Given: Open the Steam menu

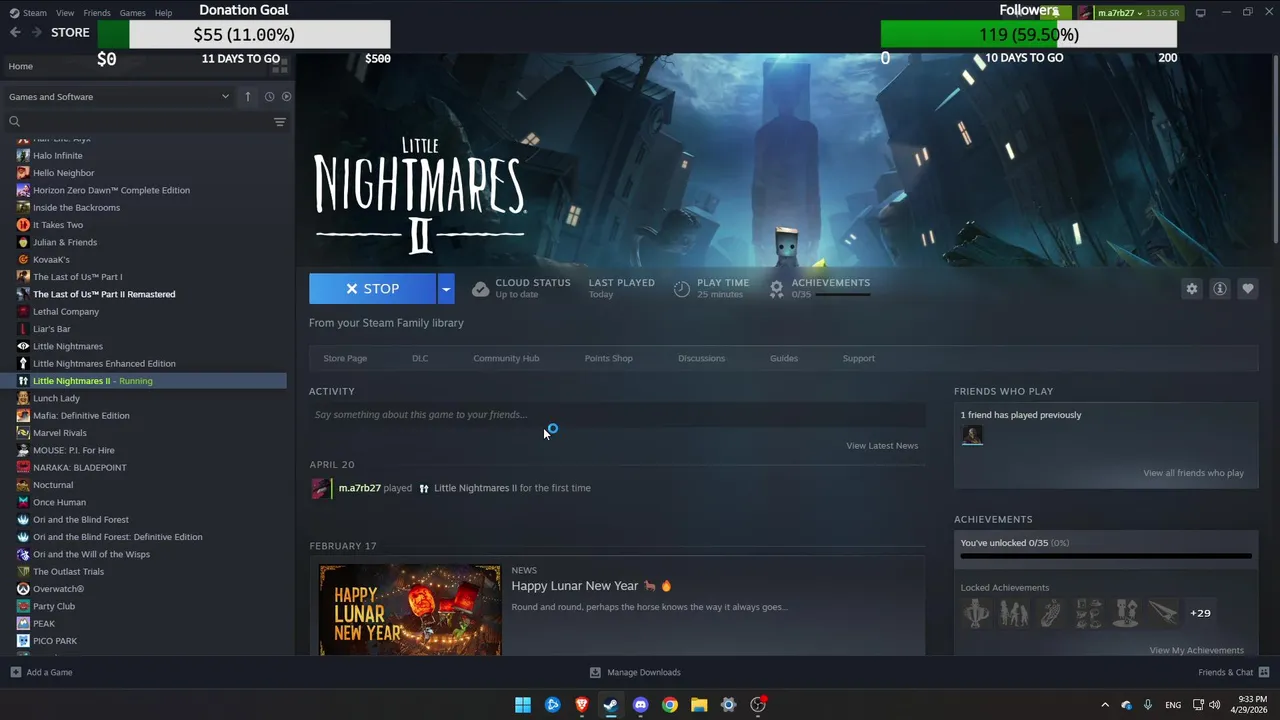Looking at the screenshot, I should click(x=29, y=13).
